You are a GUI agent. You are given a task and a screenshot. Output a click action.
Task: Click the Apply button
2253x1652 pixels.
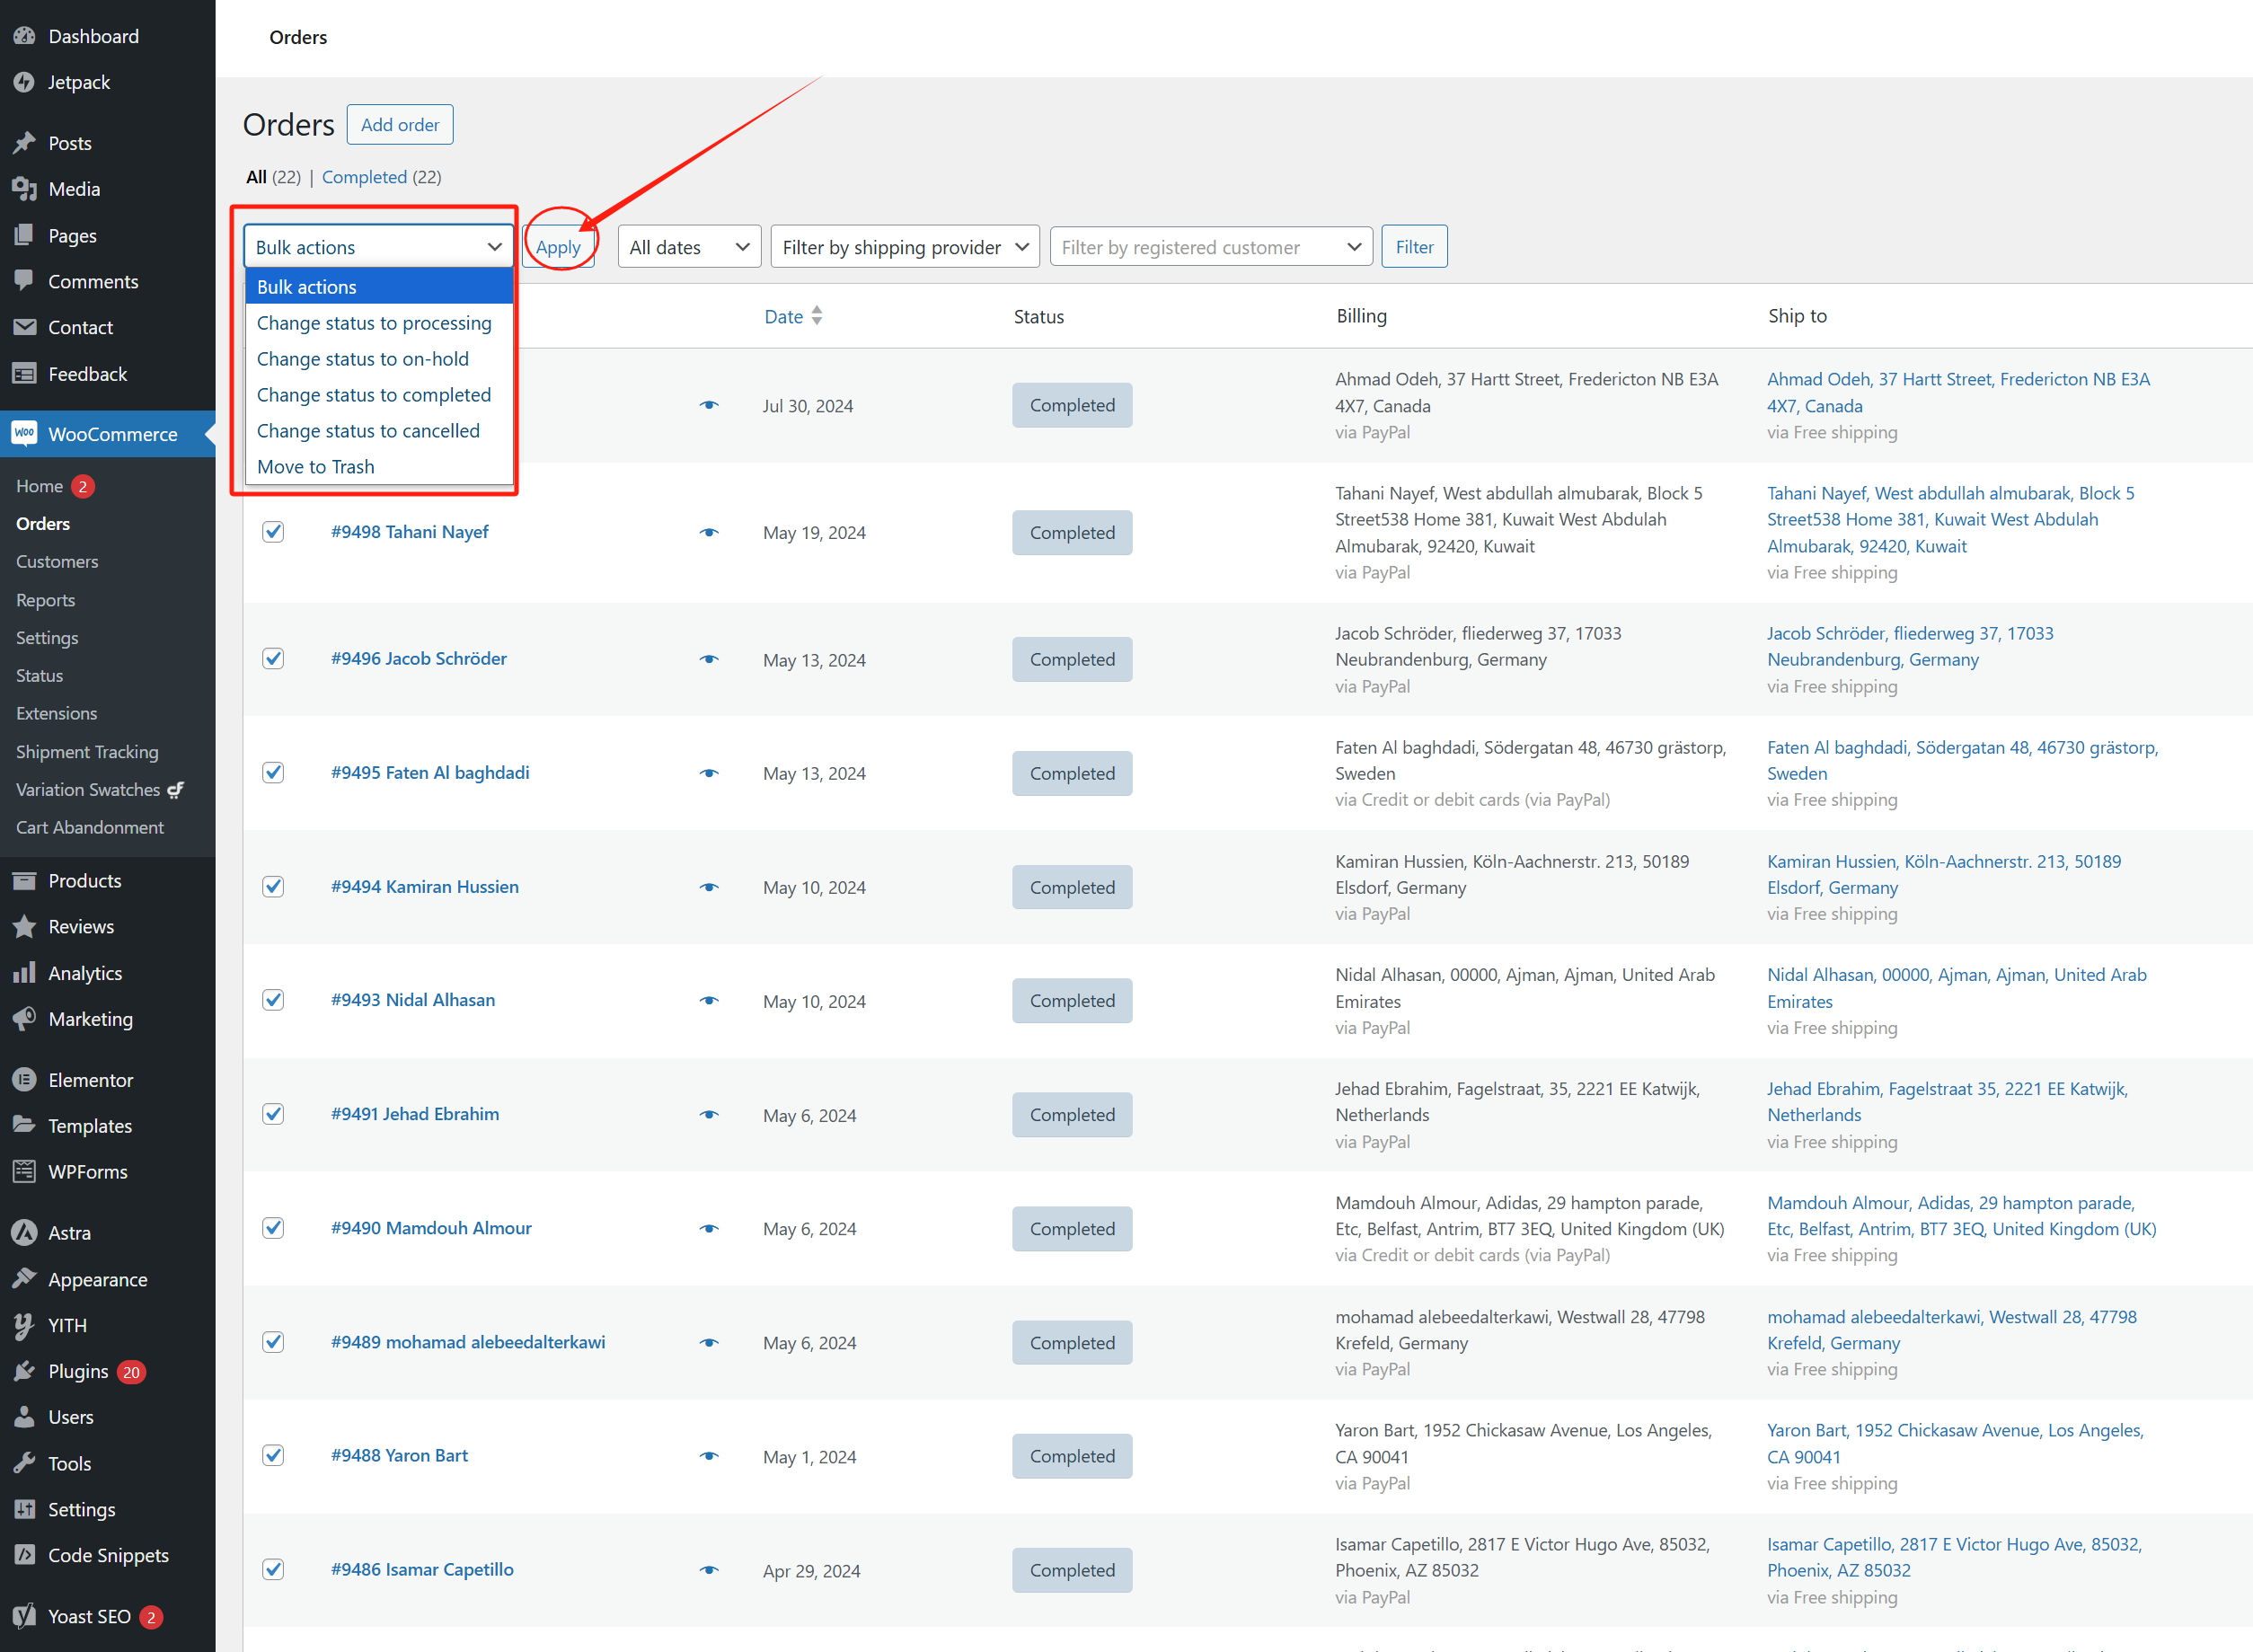(x=559, y=246)
